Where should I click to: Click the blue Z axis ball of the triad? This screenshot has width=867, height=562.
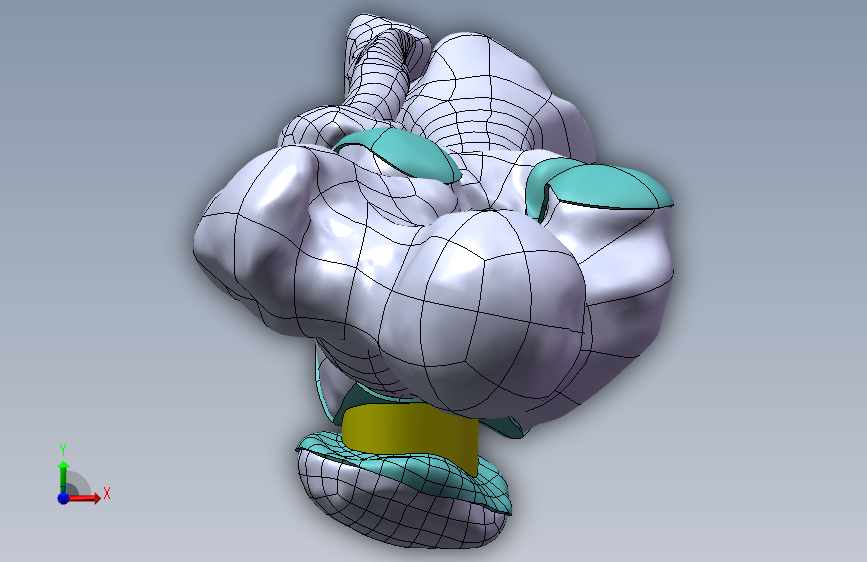pyautogui.click(x=64, y=498)
